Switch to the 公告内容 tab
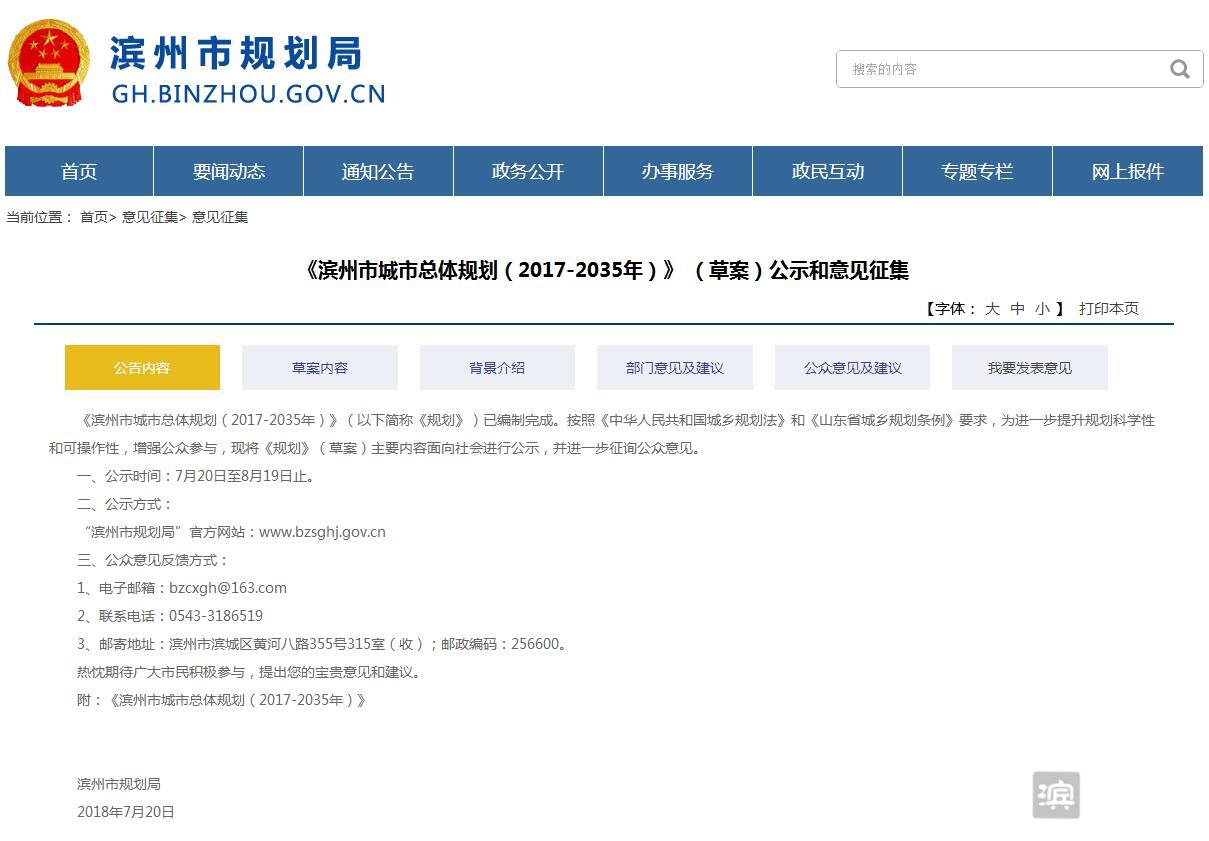The width and height of the screenshot is (1209, 841). (142, 367)
